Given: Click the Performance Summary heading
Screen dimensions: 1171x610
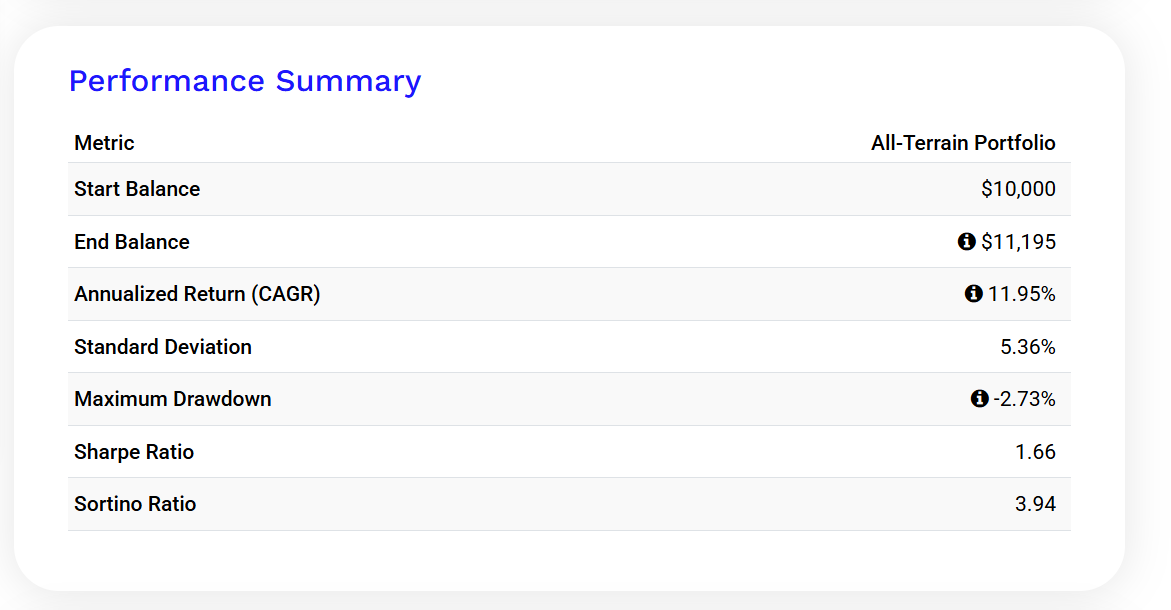Looking at the screenshot, I should coord(245,81).
